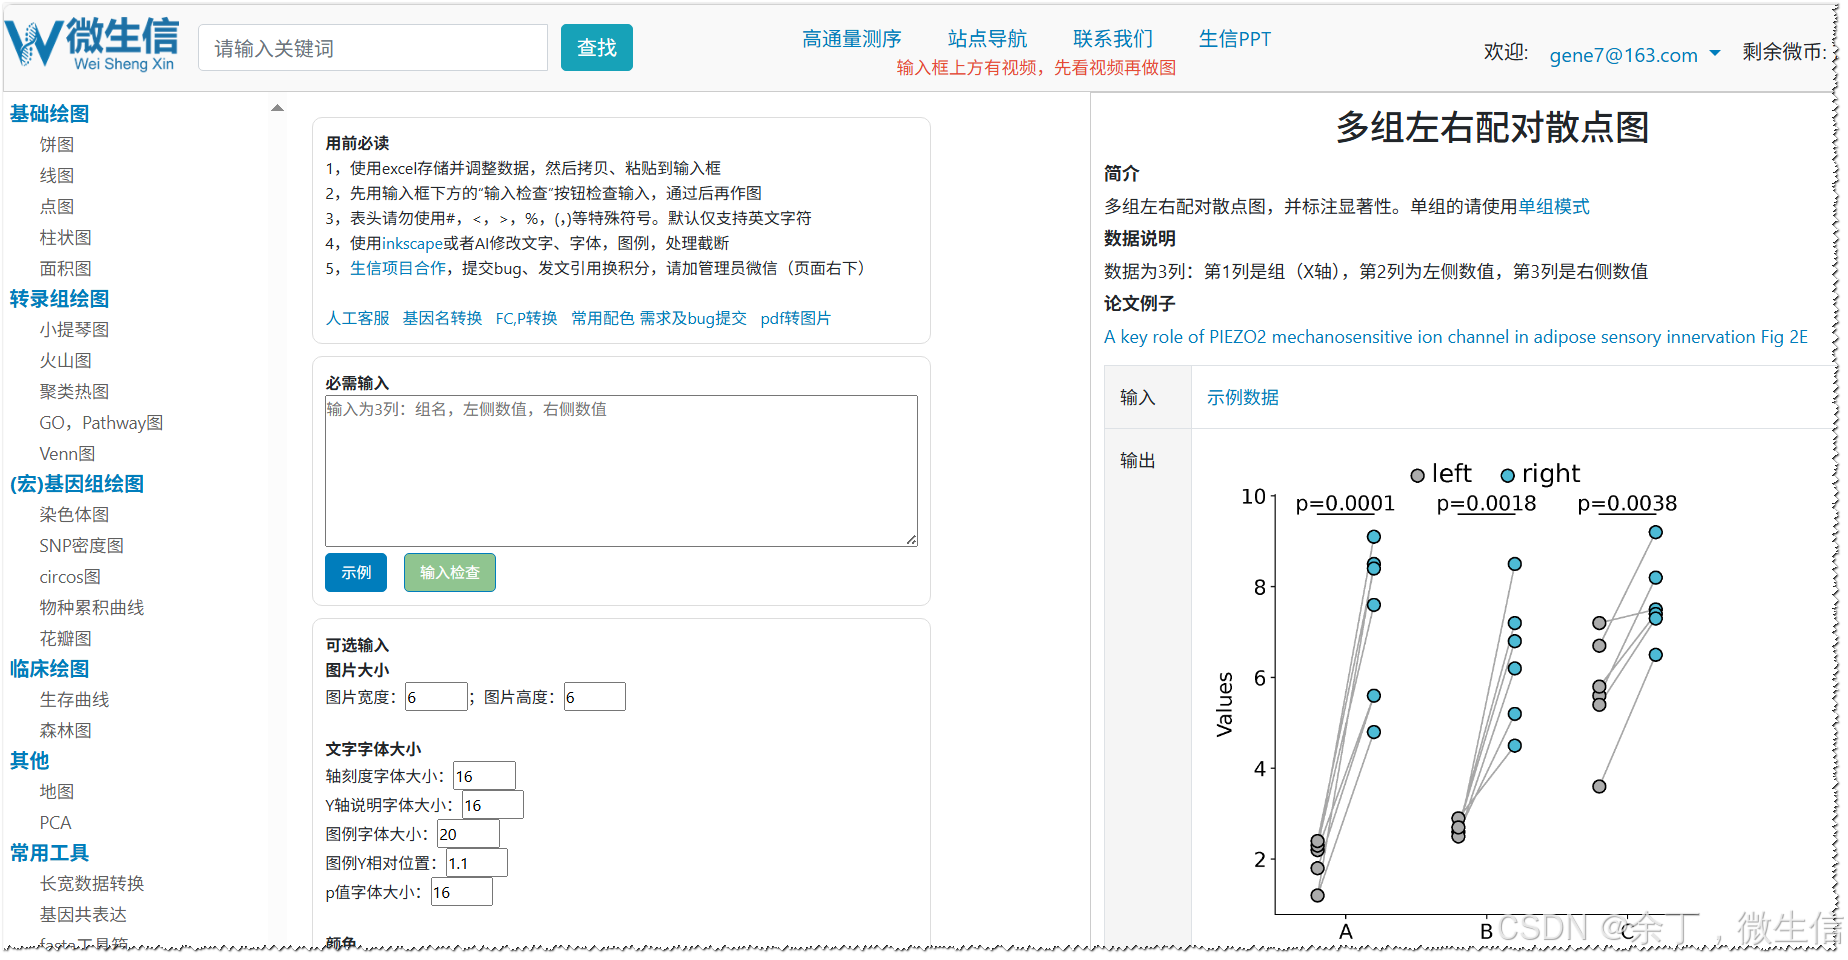The image size is (1848, 960).
Task: Select 地图 in the sidebar
Action: (x=57, y=792)
